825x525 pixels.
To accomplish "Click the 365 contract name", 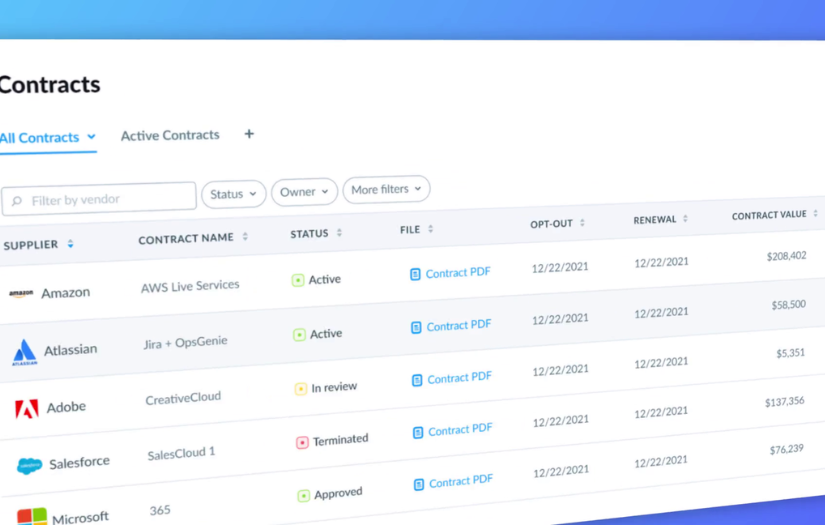I will [160, 510].
